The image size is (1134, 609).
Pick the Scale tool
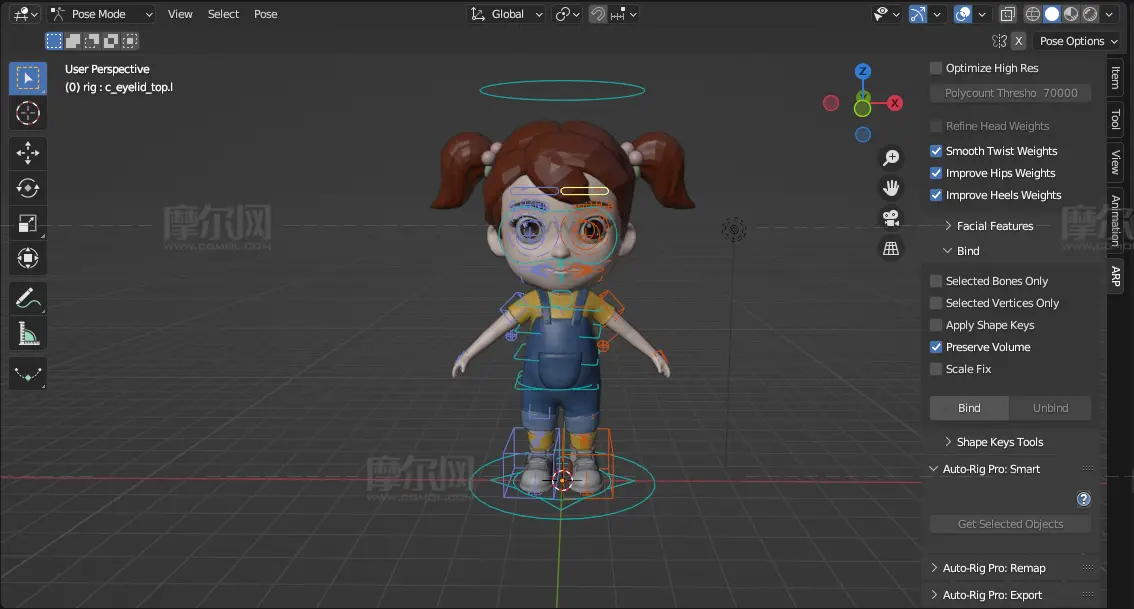click(27, 223)
